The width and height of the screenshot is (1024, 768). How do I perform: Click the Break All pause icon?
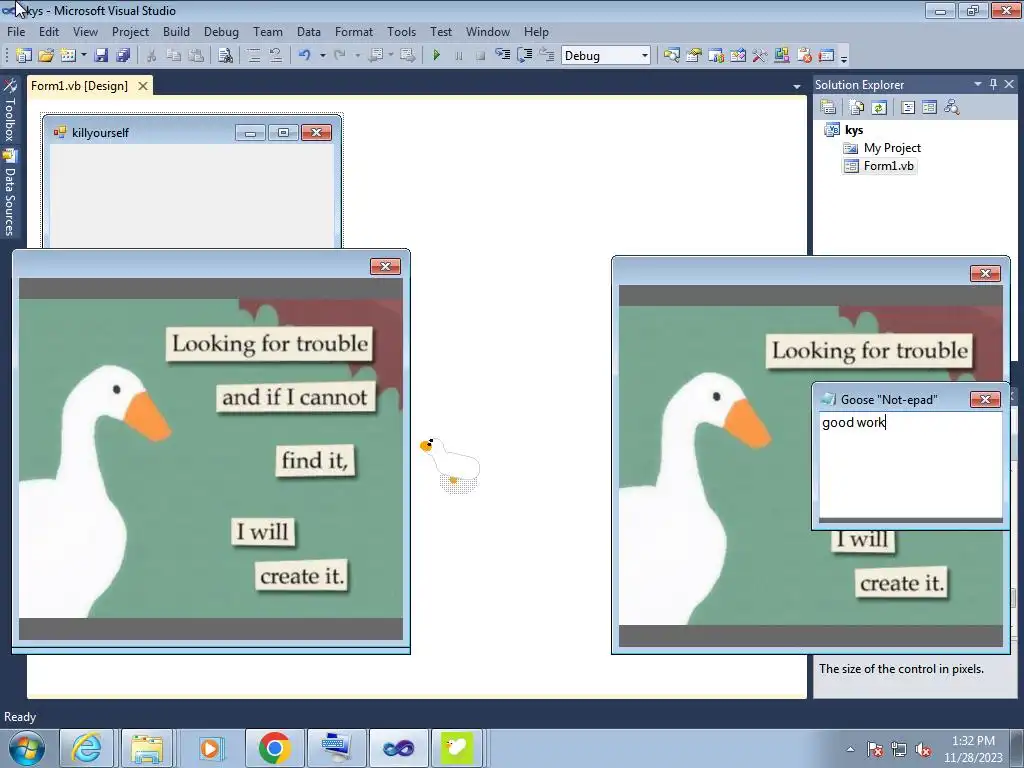458,56
